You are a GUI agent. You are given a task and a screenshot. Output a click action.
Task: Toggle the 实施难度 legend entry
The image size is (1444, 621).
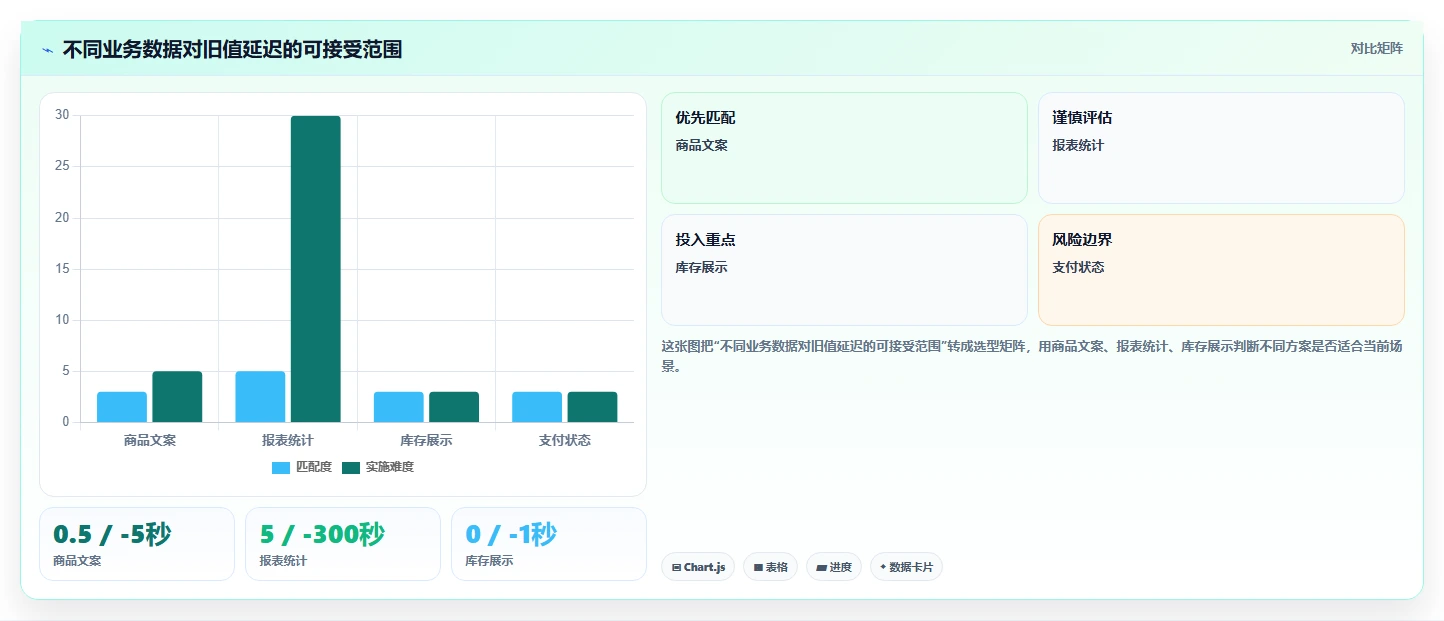(378, 467)
